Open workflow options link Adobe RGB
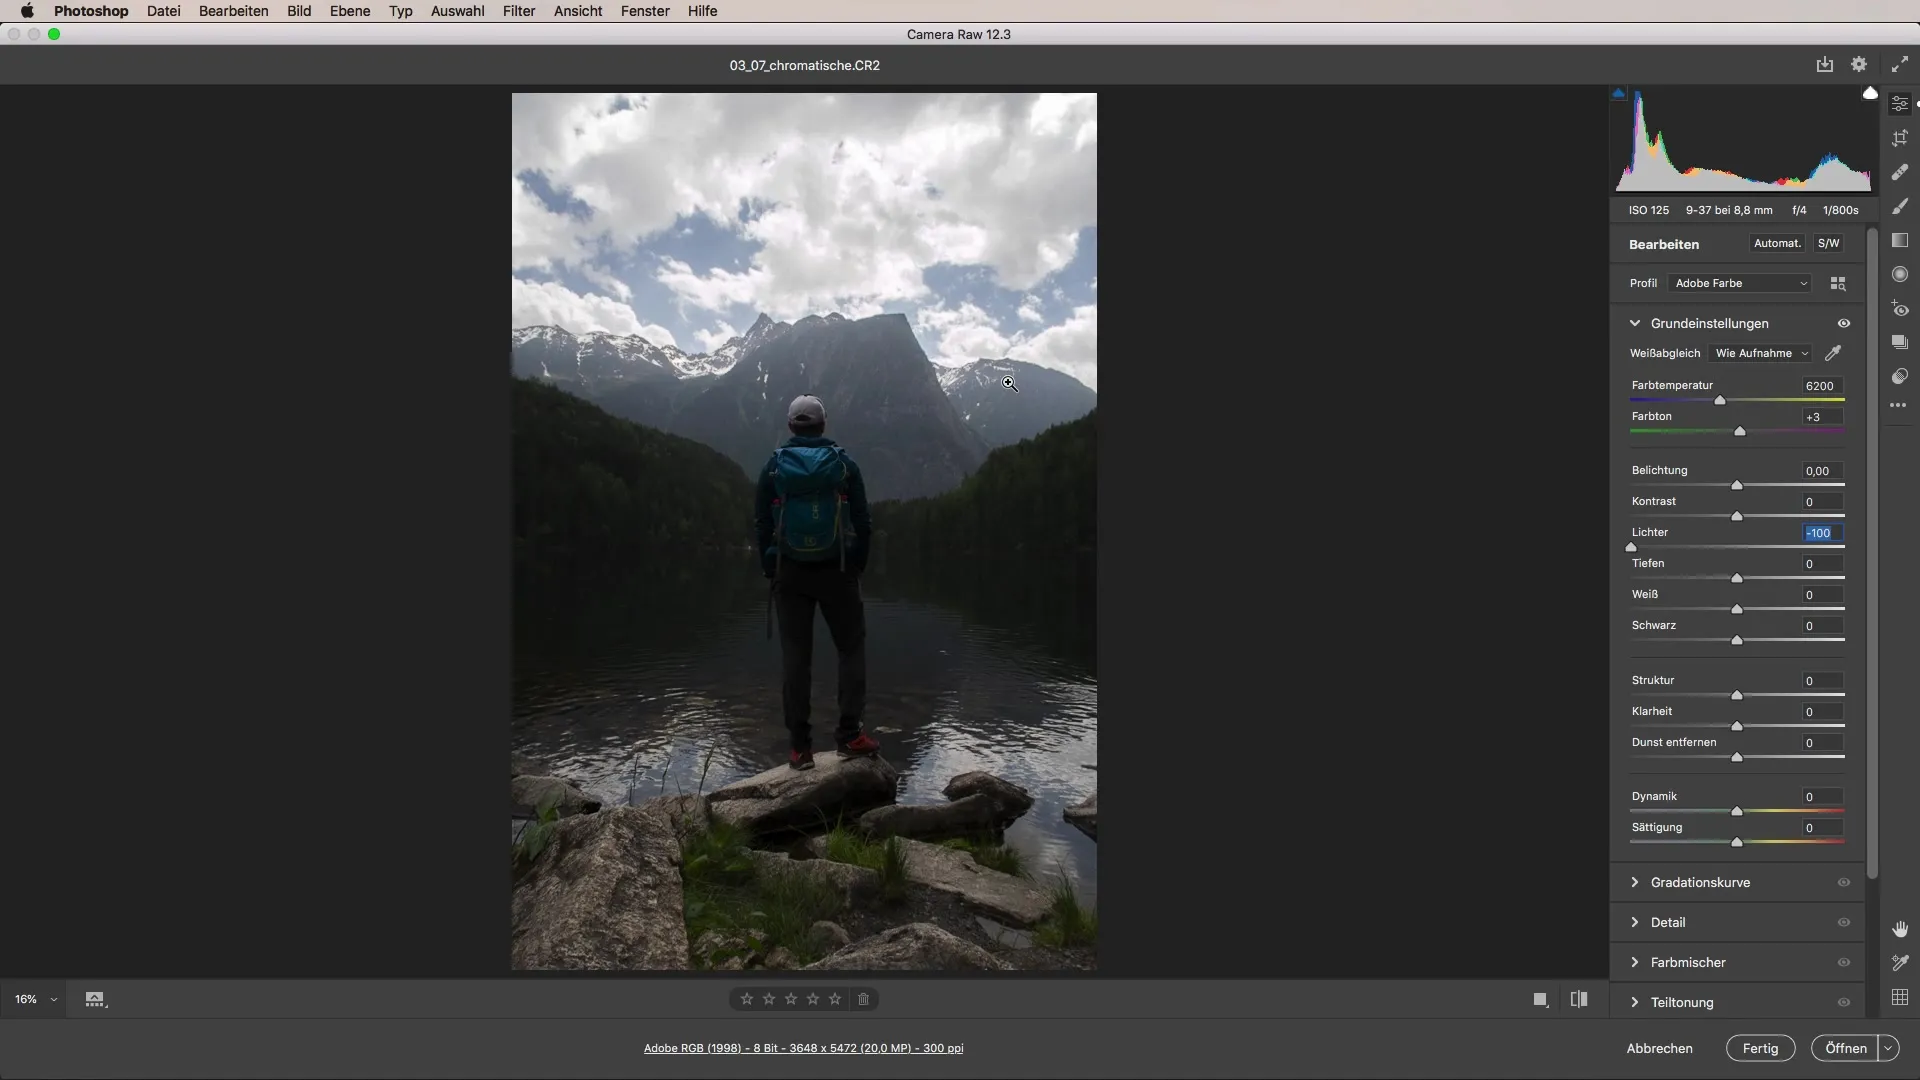Image resolution: width=1920 pixels, height=1080 pixels. (803, 1048)
